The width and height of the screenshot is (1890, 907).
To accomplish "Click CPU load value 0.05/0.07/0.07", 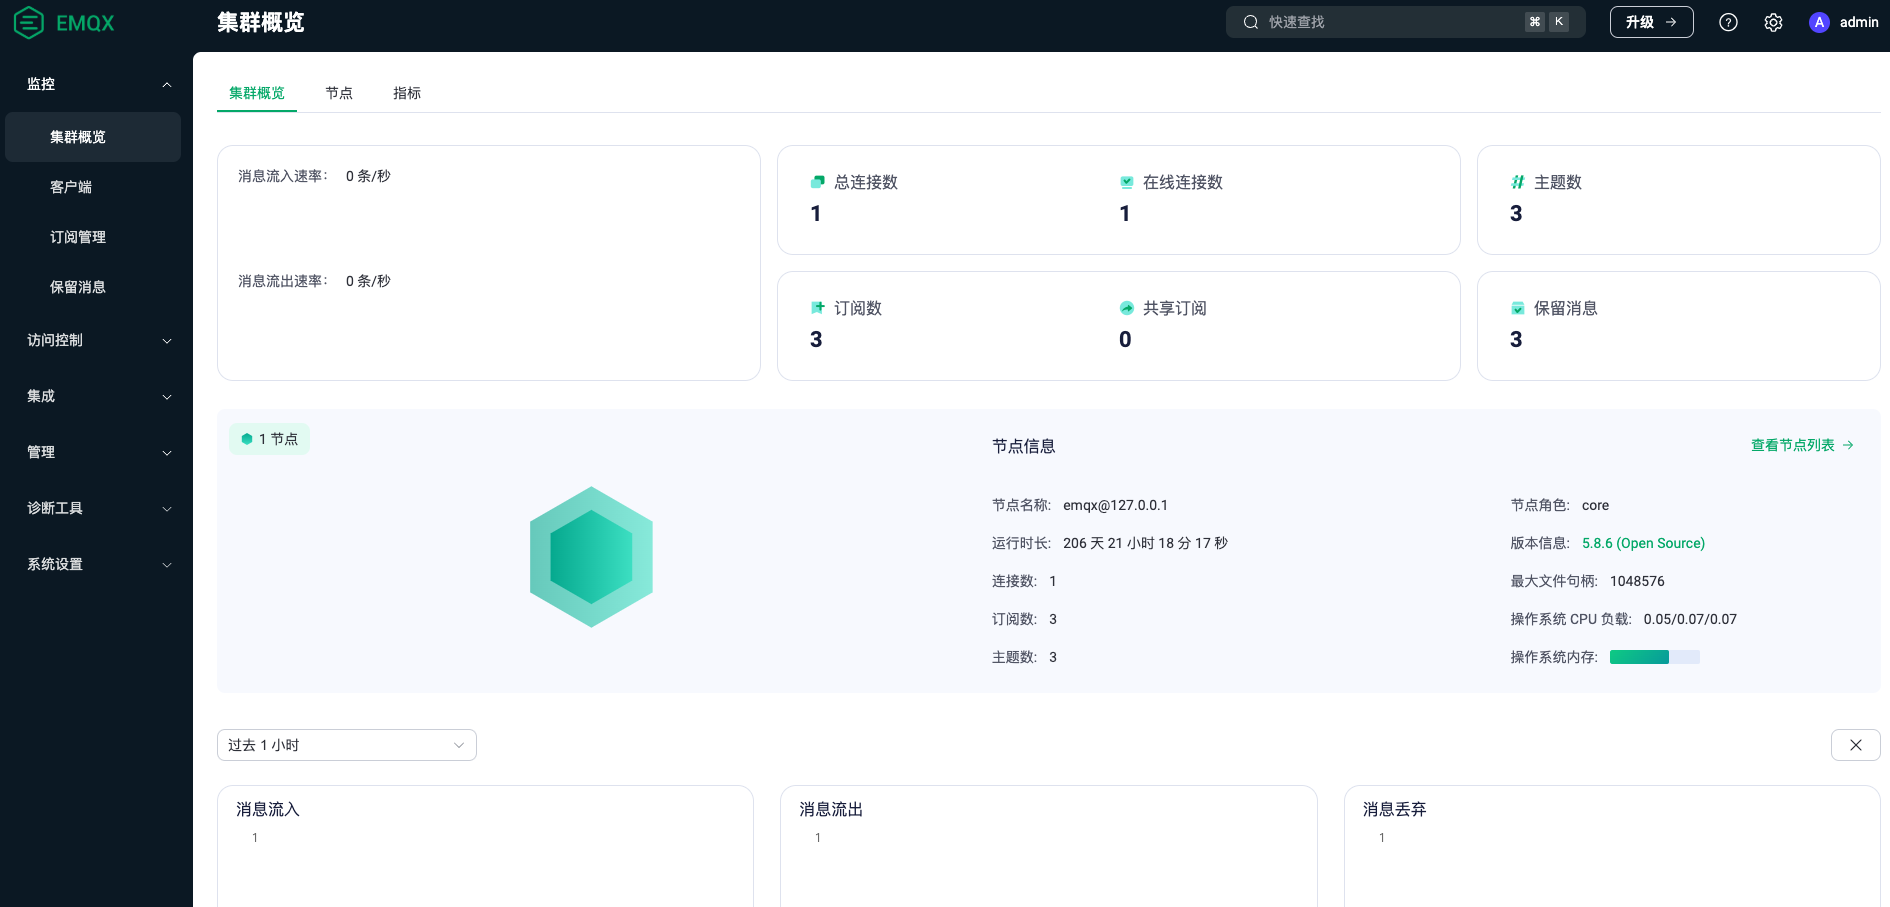I will (1690, 619).
